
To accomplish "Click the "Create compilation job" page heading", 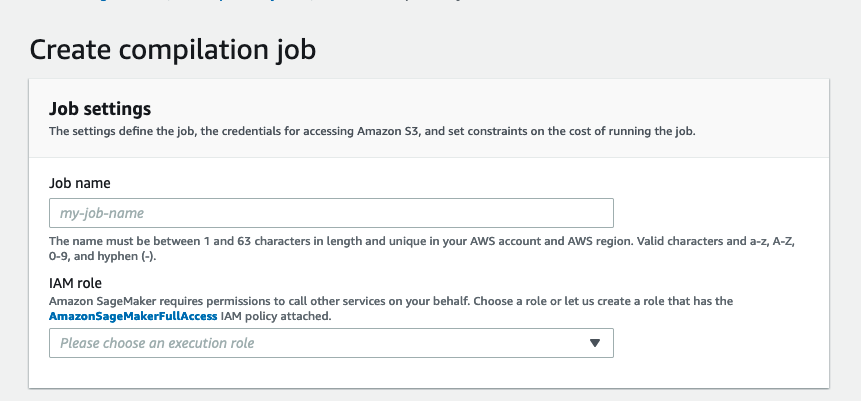I will (x=173, y=49).
